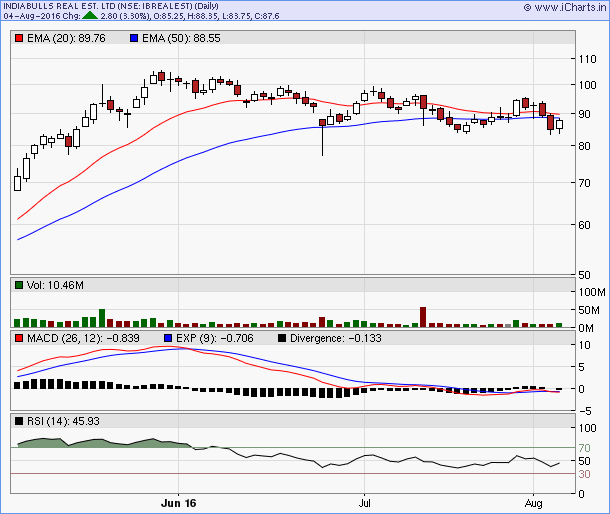Click the Vol: 10.46M label
Image resolution: width=610 pixels, height=514 pixels.
(x=55, y=285)
